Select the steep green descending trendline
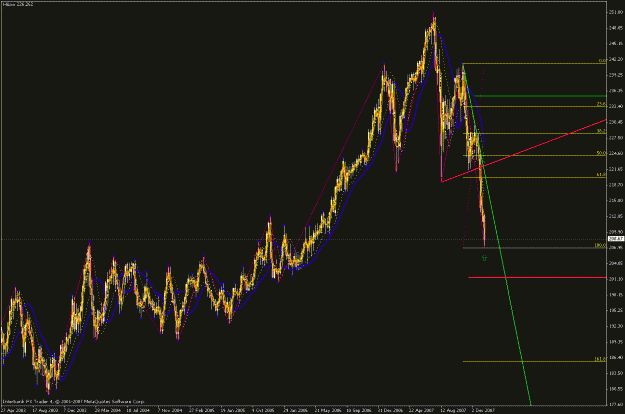 [497, 234]
